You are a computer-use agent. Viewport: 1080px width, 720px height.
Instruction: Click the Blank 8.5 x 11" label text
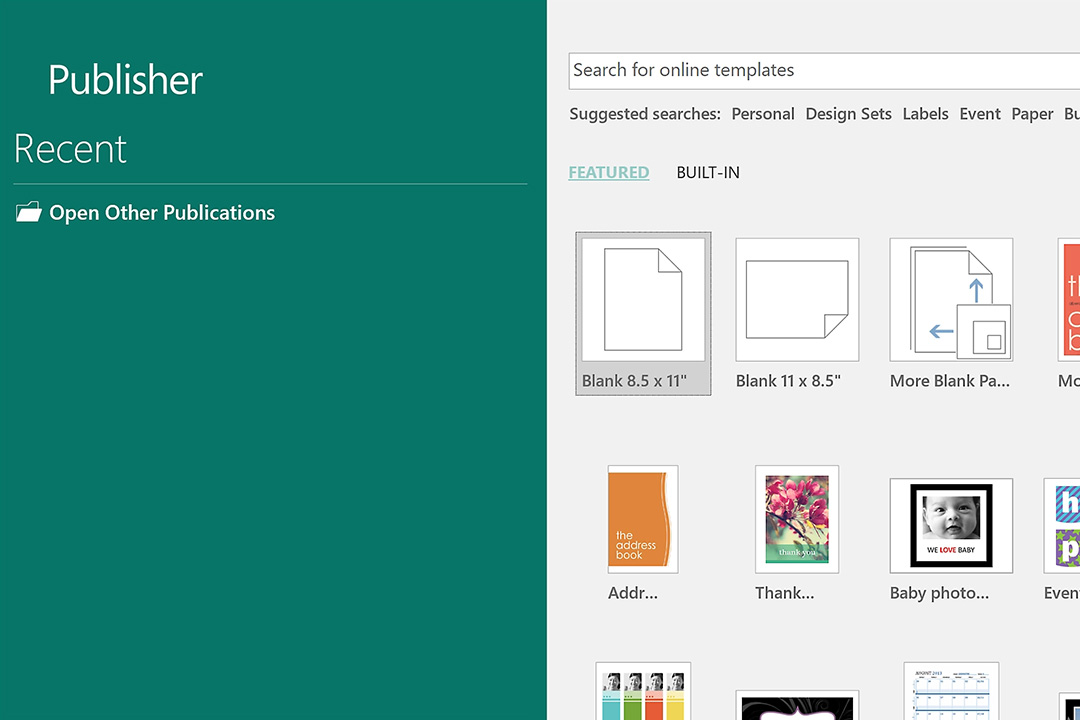634,381
